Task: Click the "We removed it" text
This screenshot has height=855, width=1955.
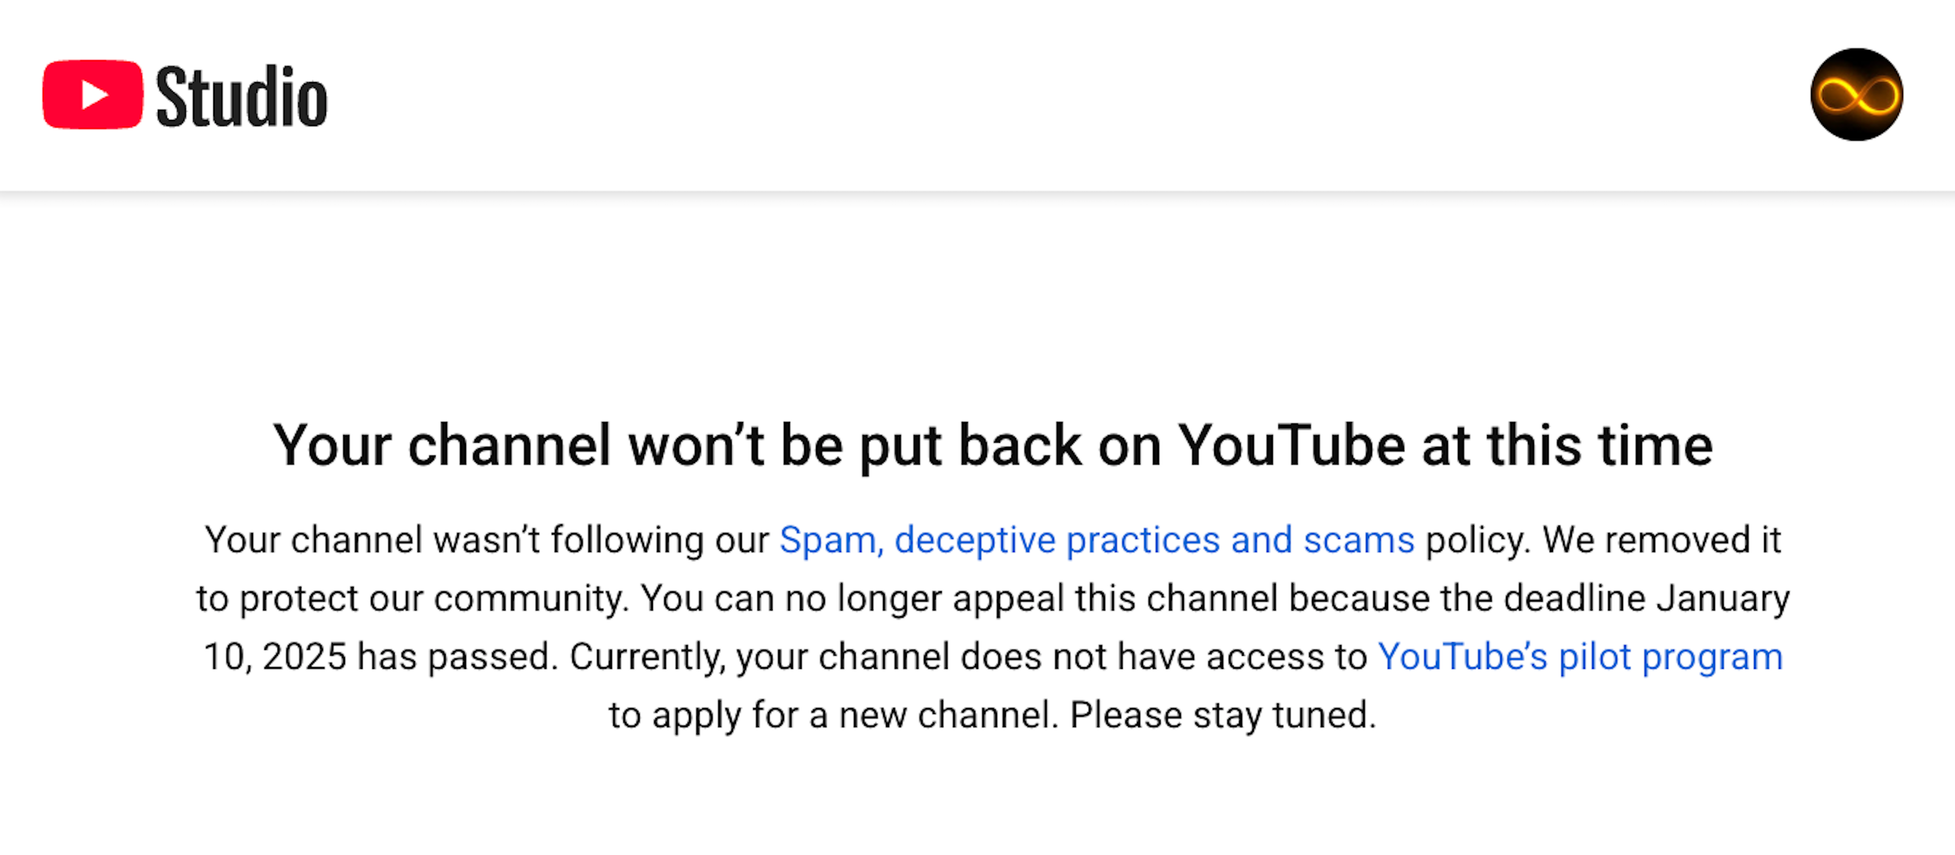Action: point(1661,540)
